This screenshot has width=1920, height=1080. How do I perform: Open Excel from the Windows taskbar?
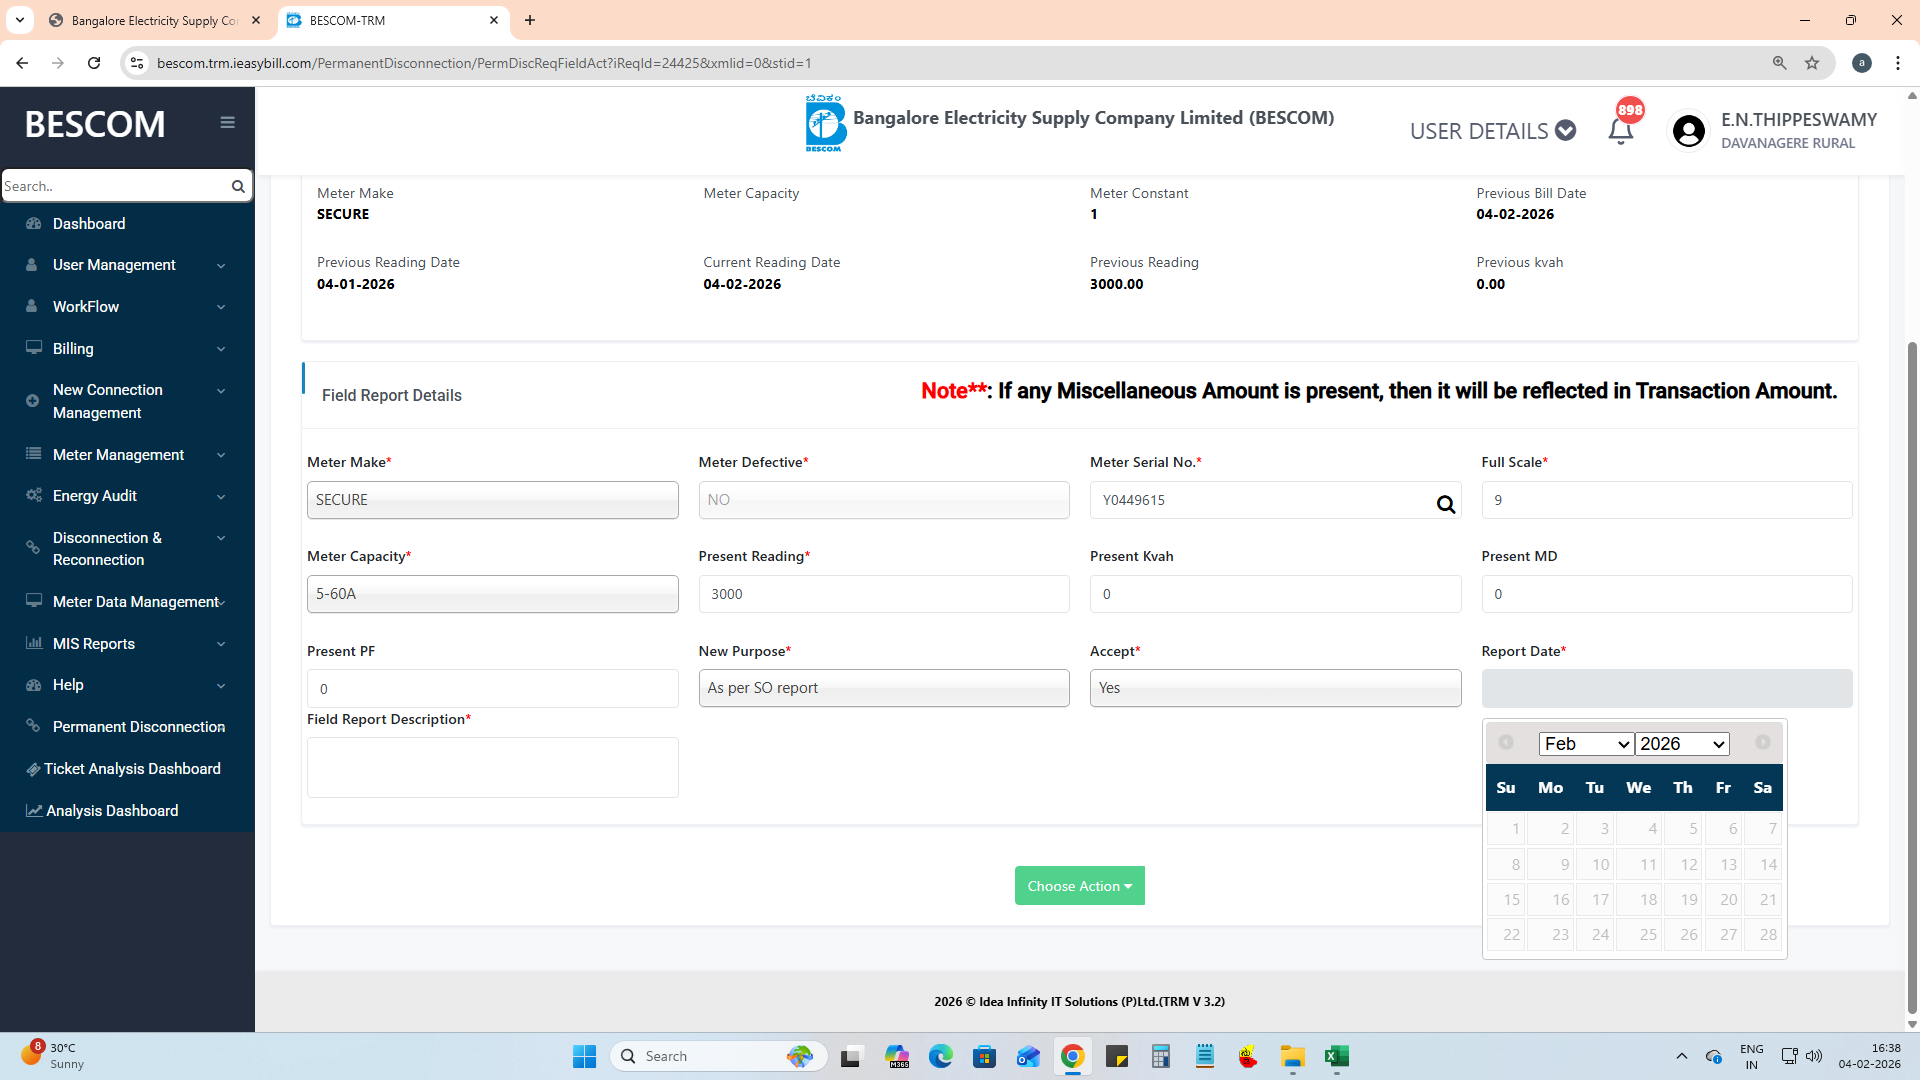pyautogui.click(x=1337, y=1056)
